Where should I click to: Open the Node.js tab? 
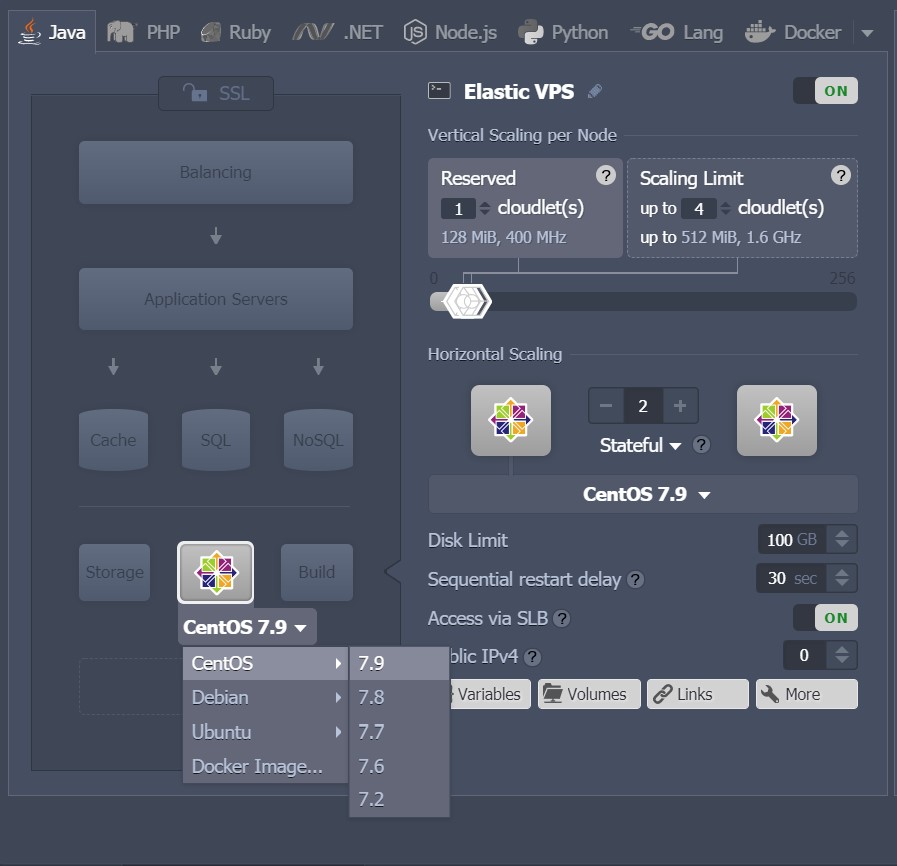click(x=450, y=32)
